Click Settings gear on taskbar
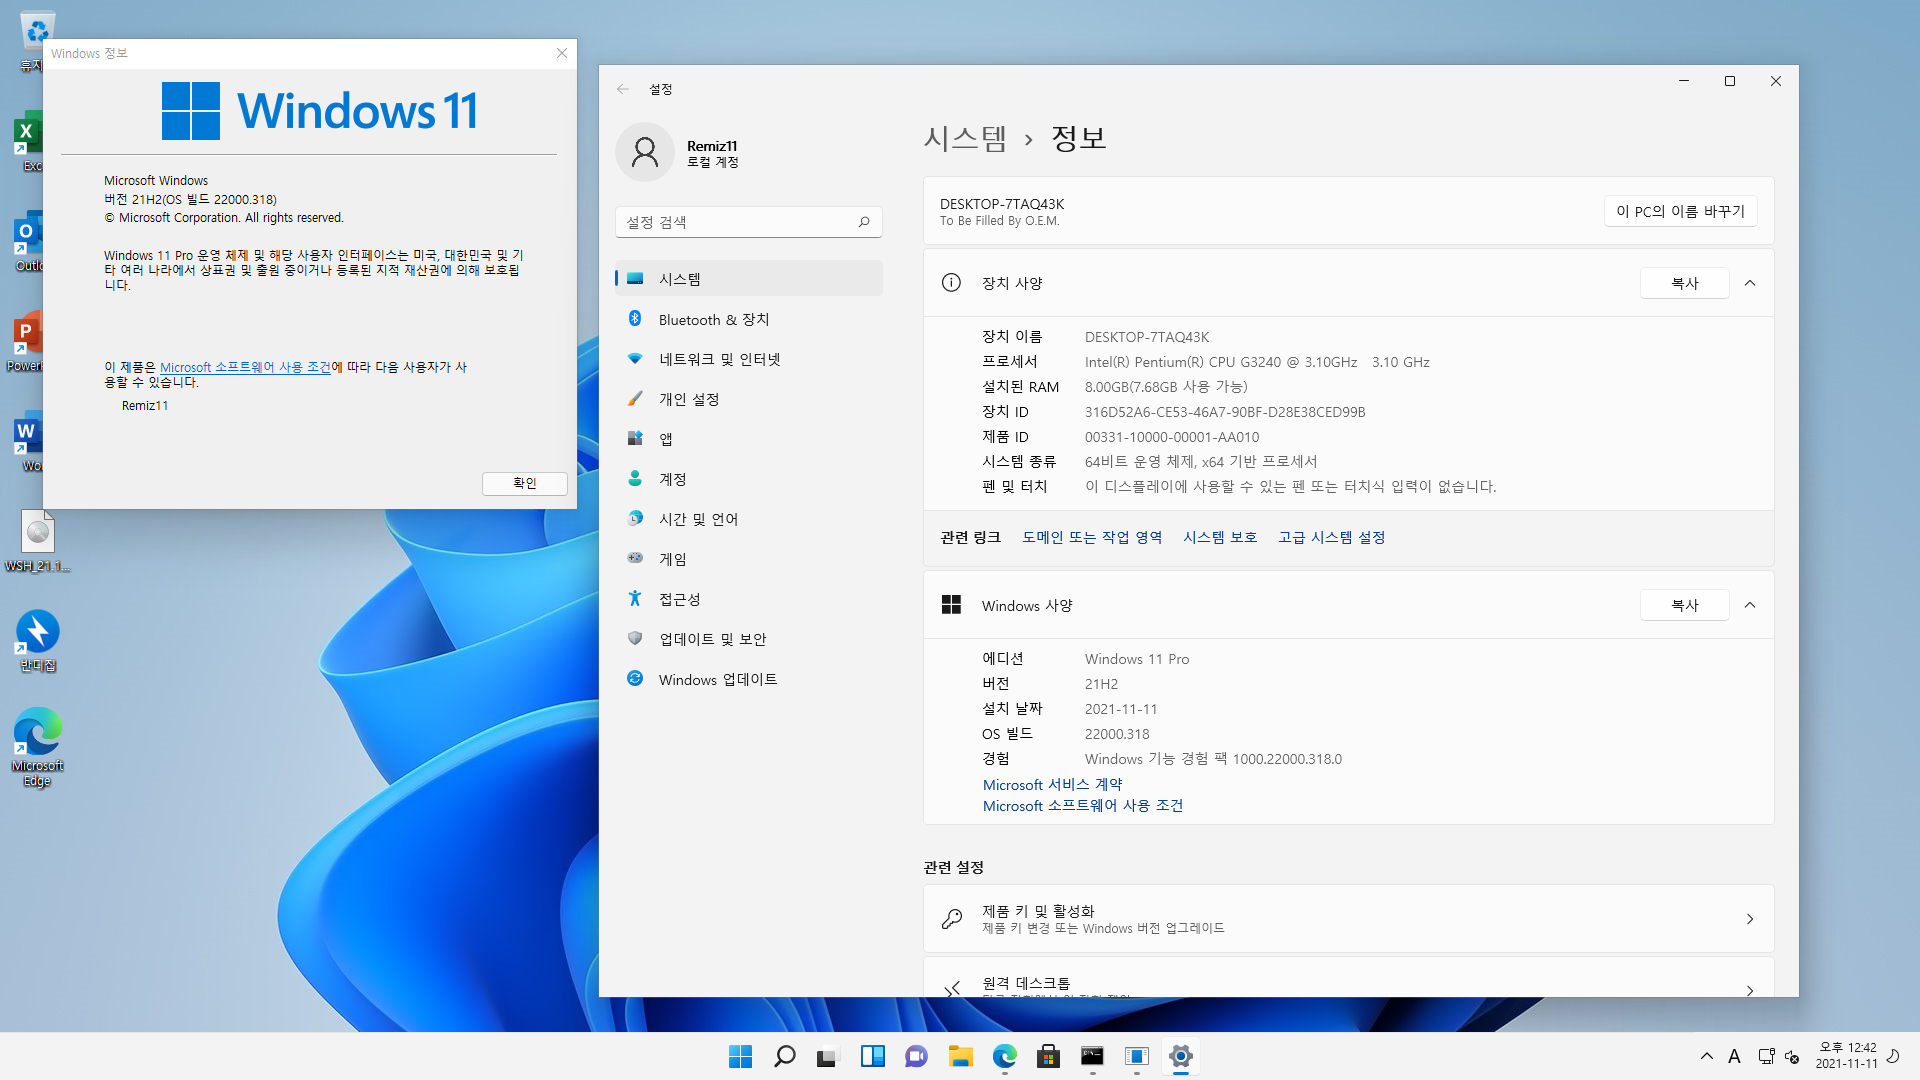This screenshot has width=1920, height=1080. coord(1180,1056)
